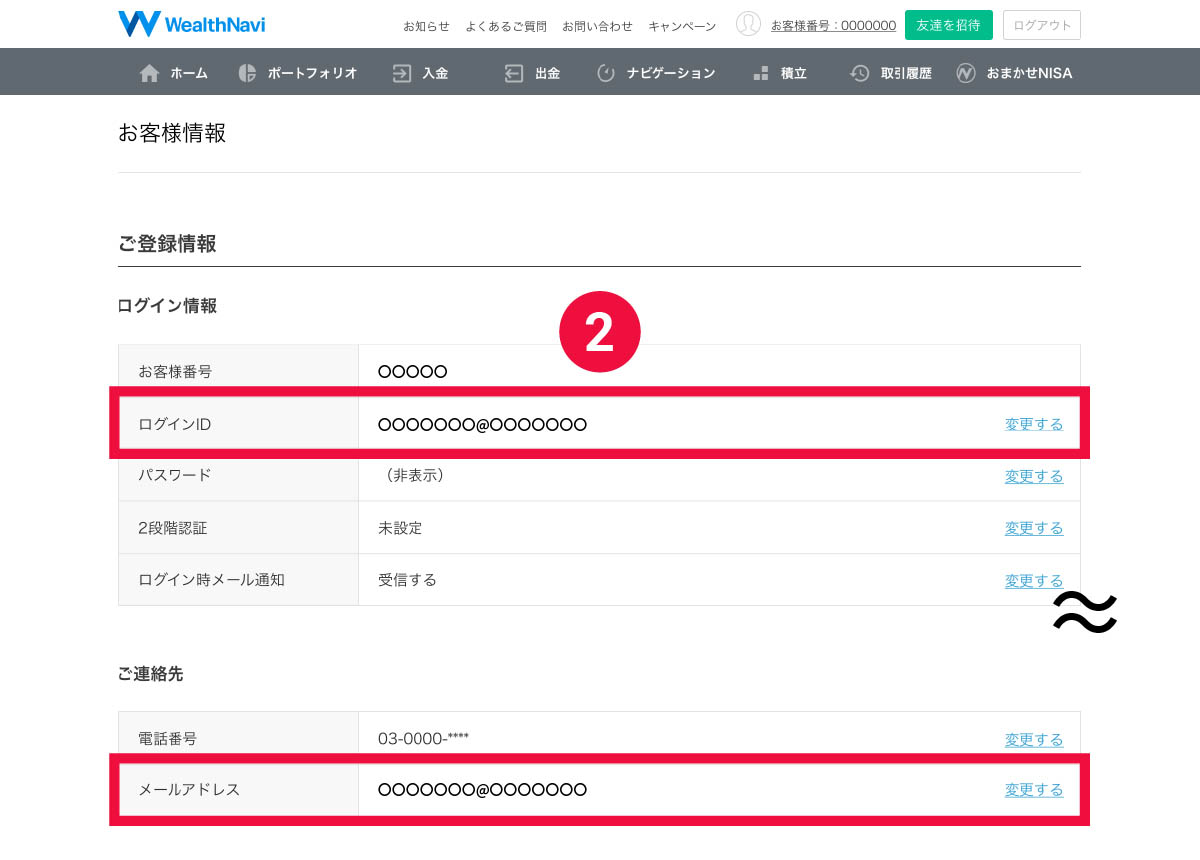Screen dimensions: 1200x860
Task: Click the 03-0000-**** phone number value
Action: click(x=423, y=739)
